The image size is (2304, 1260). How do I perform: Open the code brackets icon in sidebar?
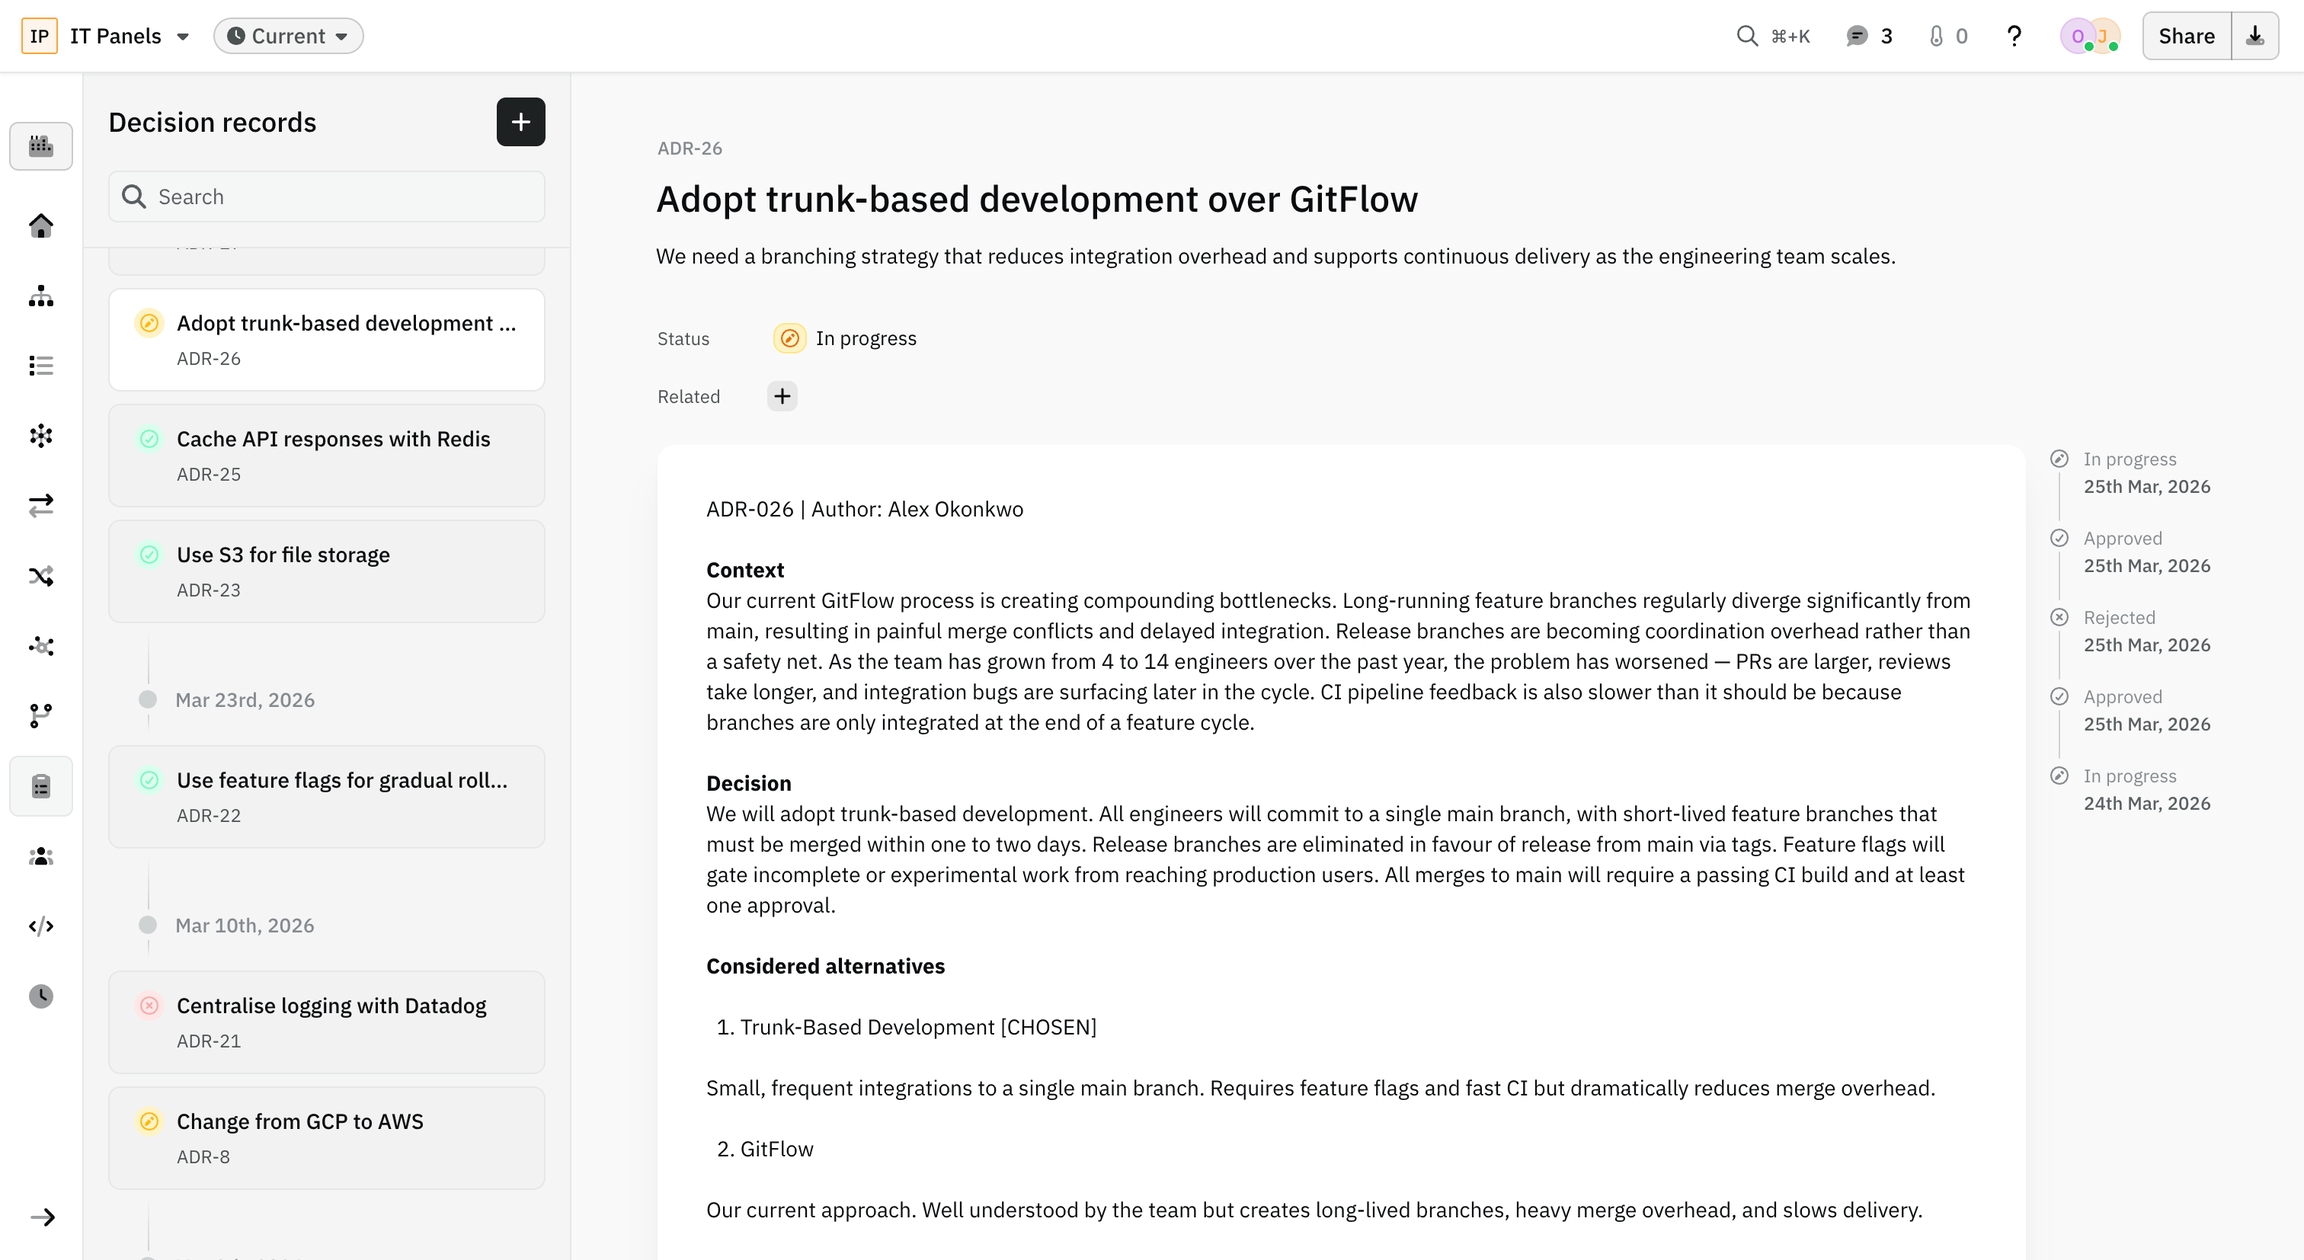coord(41,926)
